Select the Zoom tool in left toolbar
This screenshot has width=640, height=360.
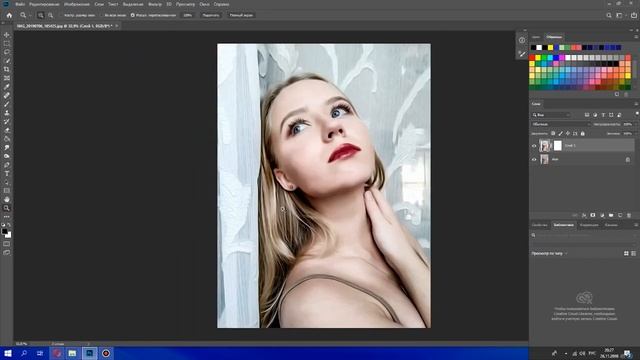pyautogui.click(x=7, y=208)
